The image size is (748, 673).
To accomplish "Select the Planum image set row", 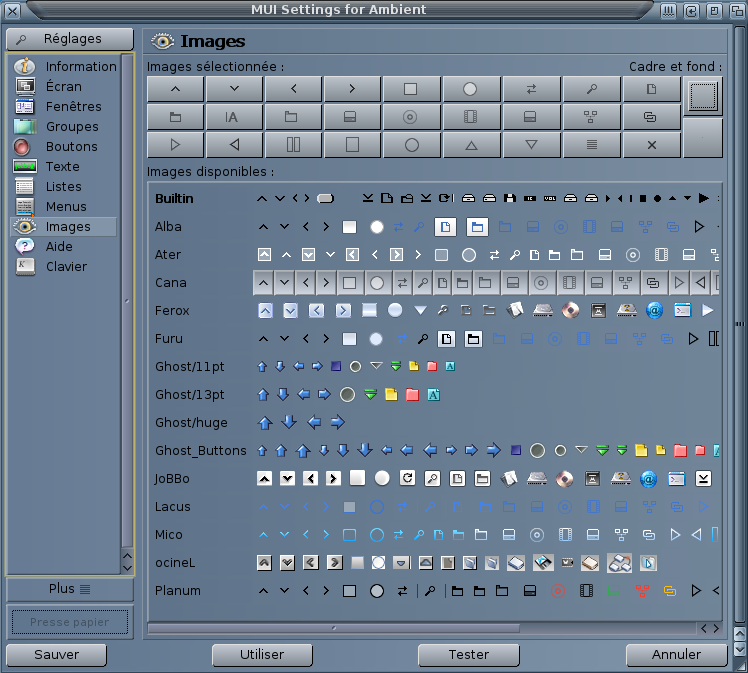I will pyautogui.click(x=435, y=591).
